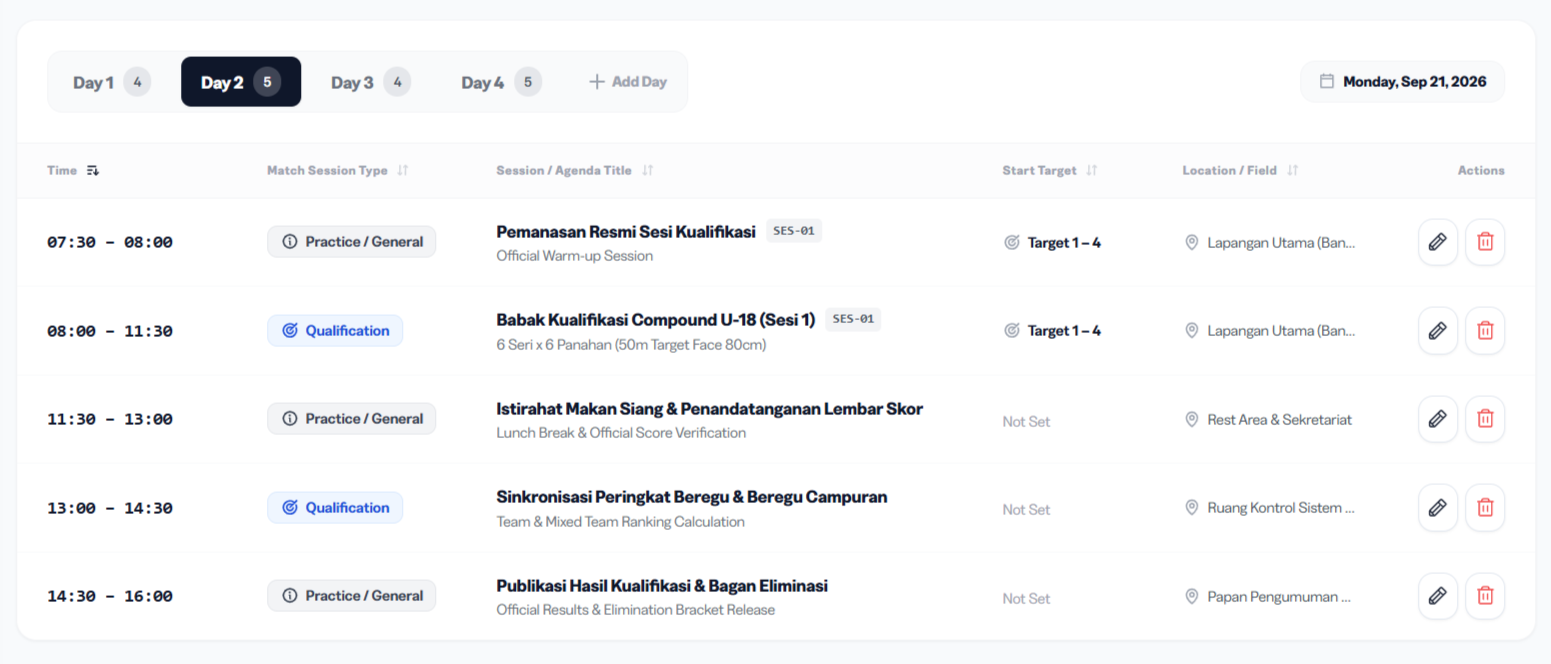Click Target 1 – 4 in the 08:00 row
1551x664 pixels.
click(1052, 330)
